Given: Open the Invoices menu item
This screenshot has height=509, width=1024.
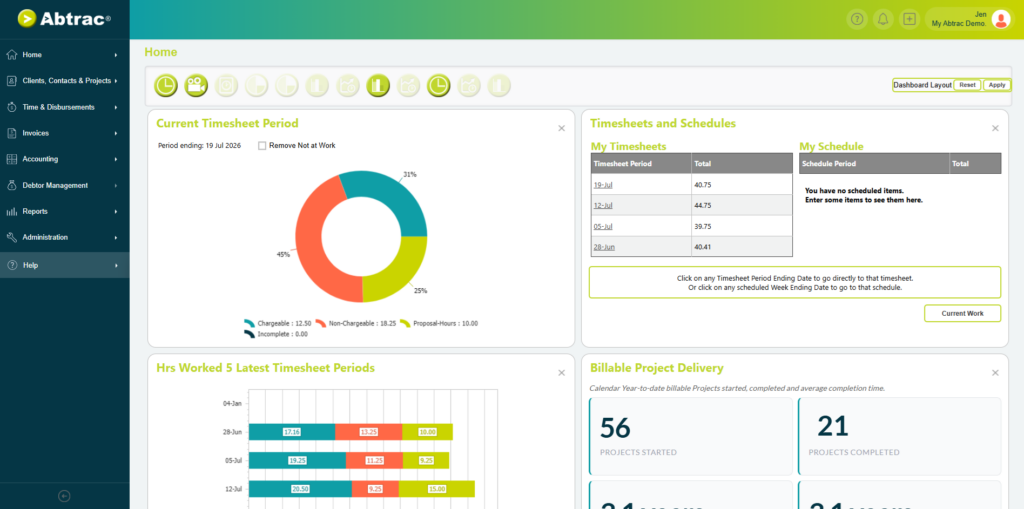Looking at the screenshot, I should 65,133.
